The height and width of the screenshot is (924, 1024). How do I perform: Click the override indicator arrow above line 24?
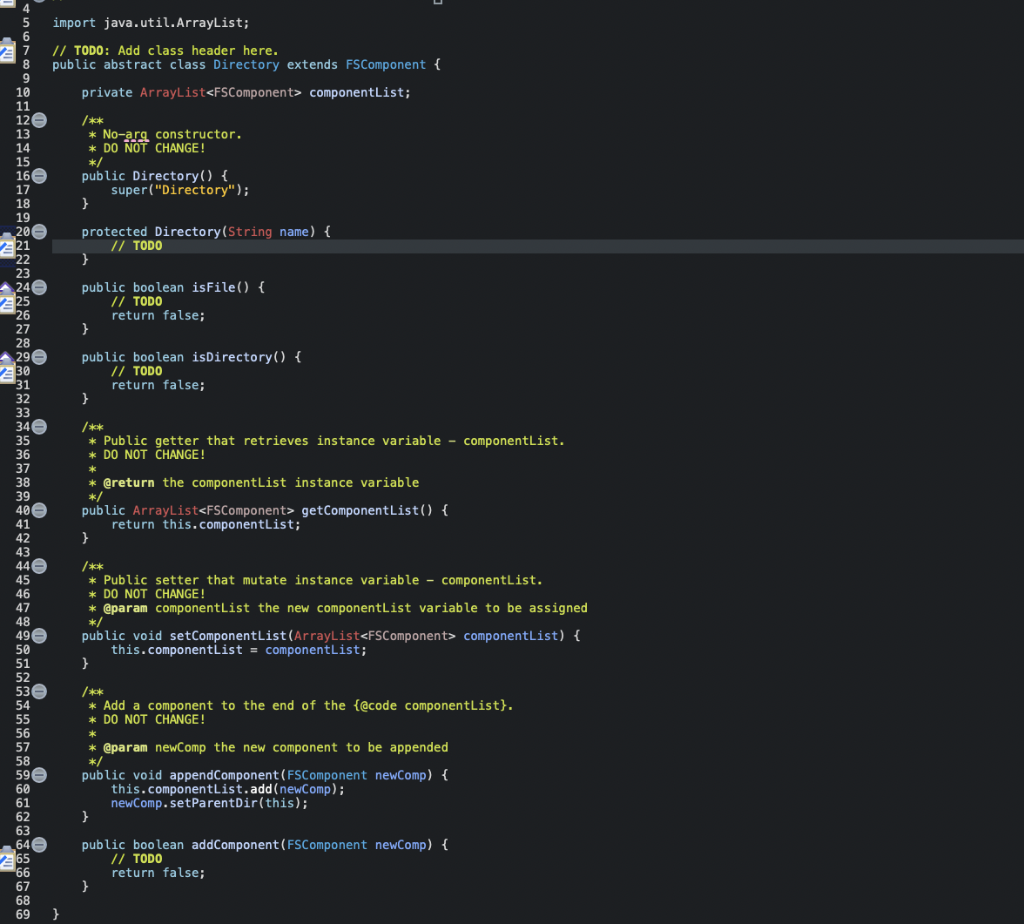coord(7,287)
